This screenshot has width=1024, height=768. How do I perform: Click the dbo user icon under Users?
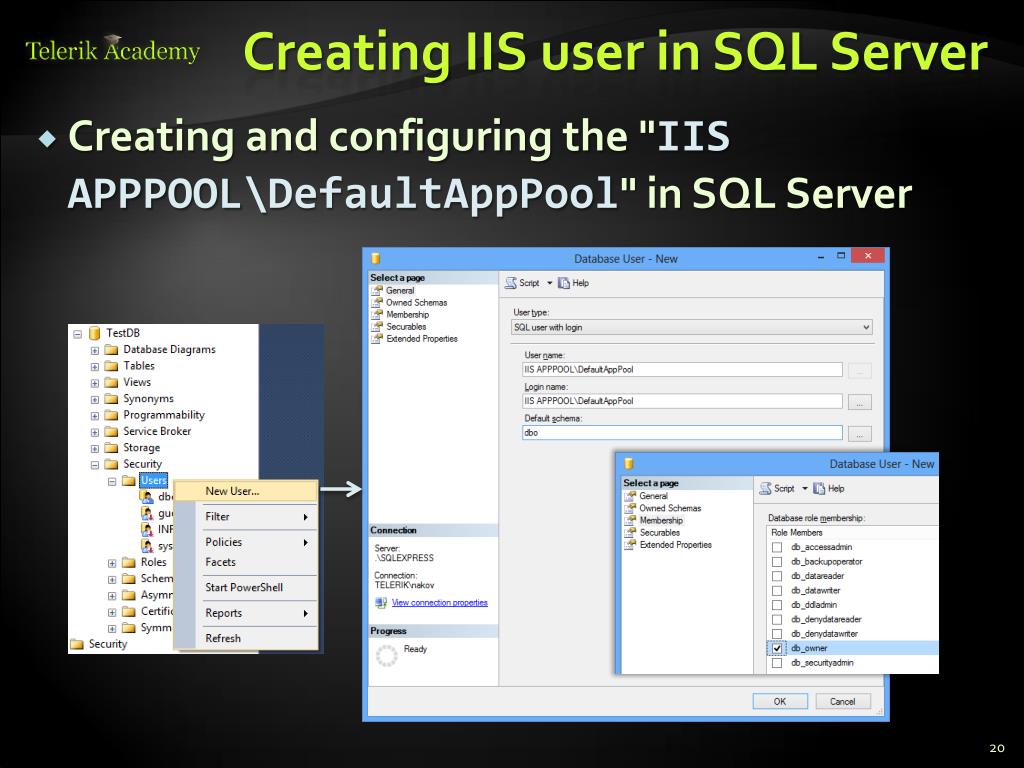coord(147,496)
